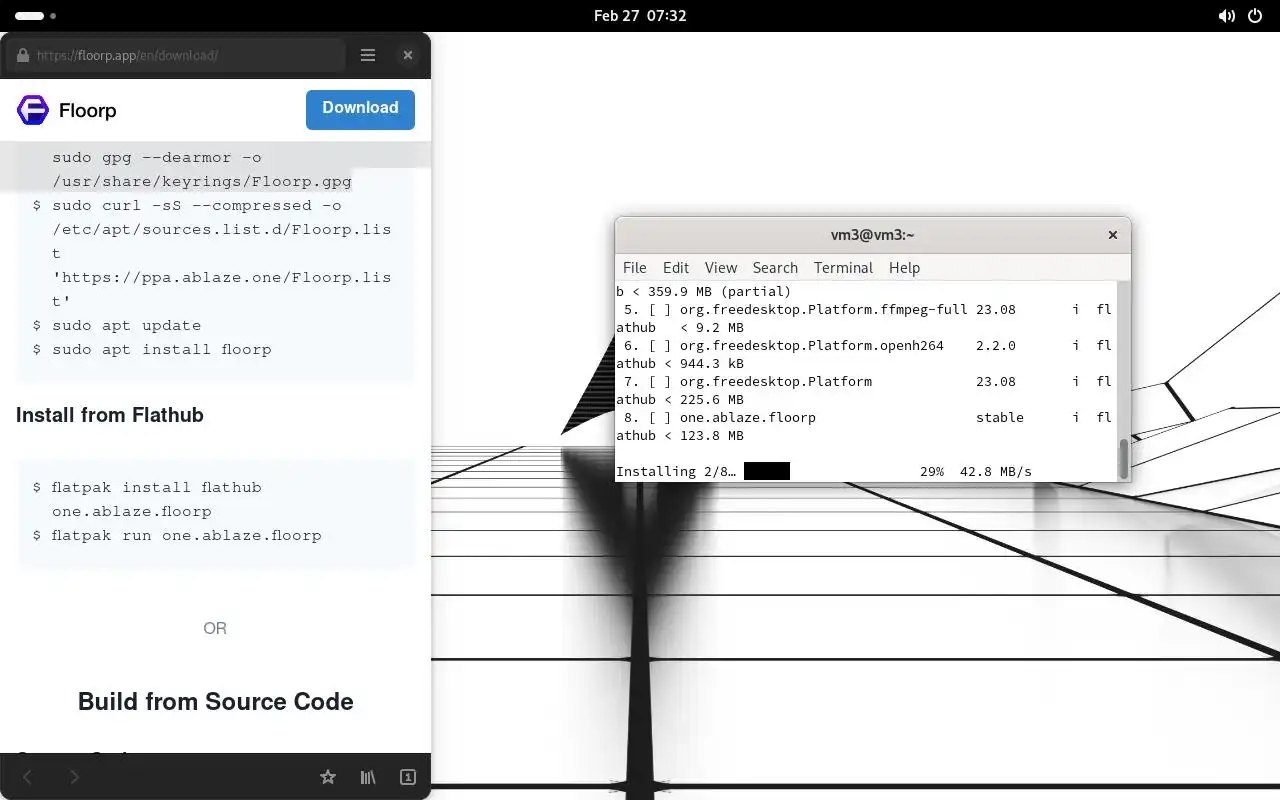Open the Edit menu in terminal

(676, 268)
